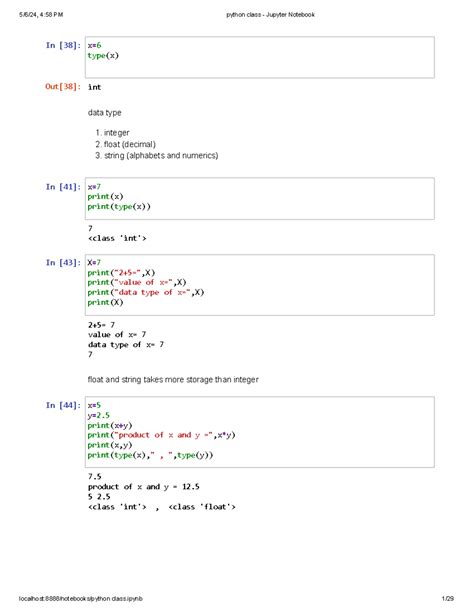474x613 pixels.
Task: Click the 'int' output of cell 38
Action: 94,87
